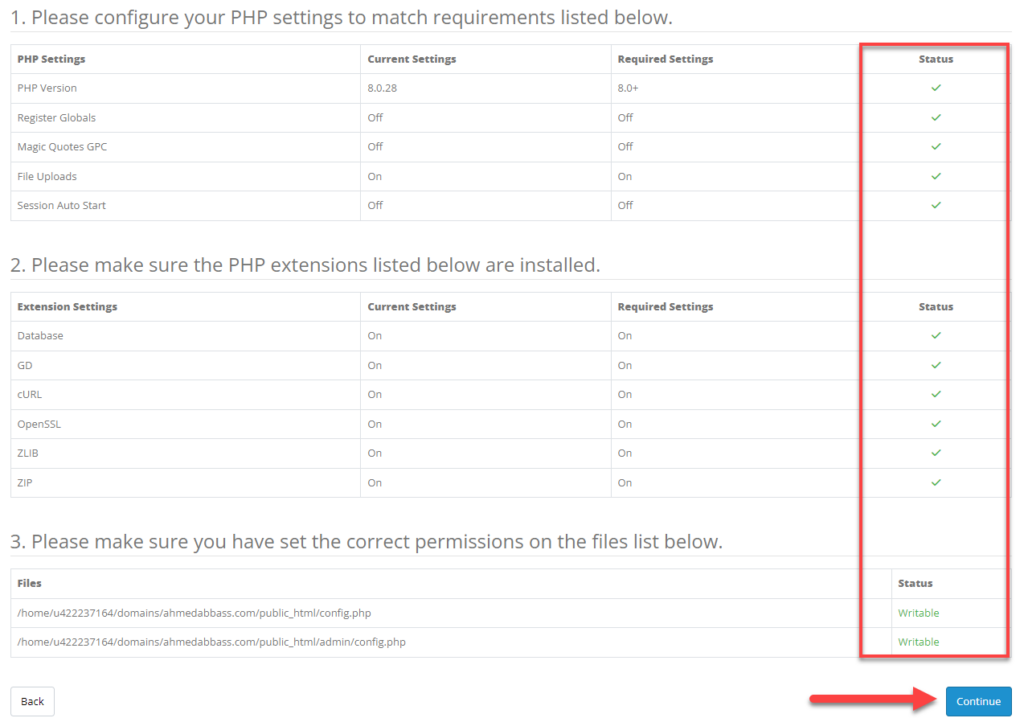Screen dimensions: 1024x718
Task: Go back with the Back button
Action: pyautogui.click(x=32, y=701)
